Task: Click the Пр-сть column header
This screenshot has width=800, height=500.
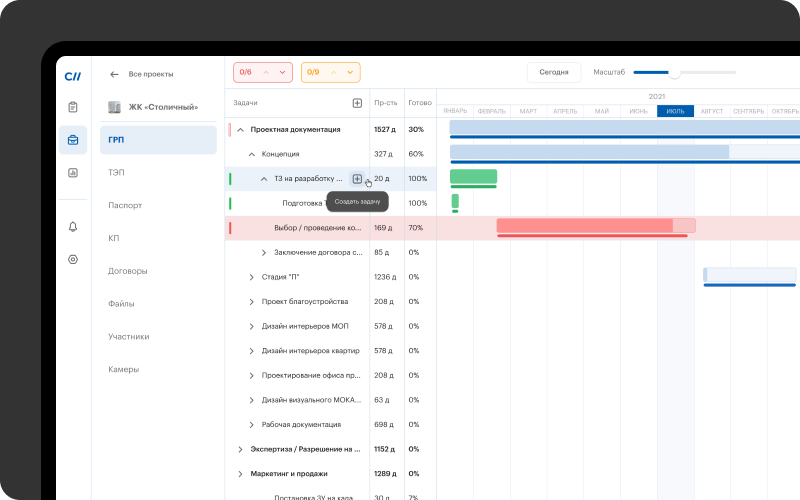Action: (385, 103)
